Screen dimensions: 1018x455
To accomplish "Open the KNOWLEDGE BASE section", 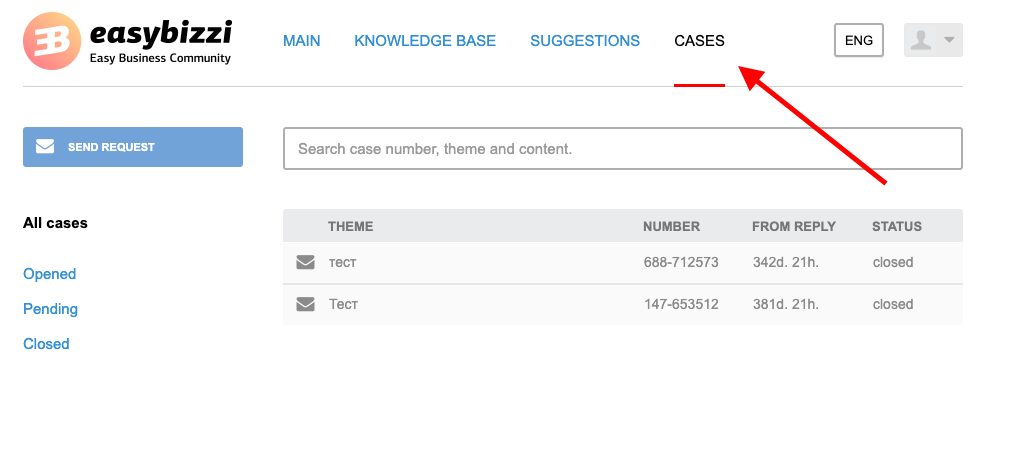I will 425,41.
